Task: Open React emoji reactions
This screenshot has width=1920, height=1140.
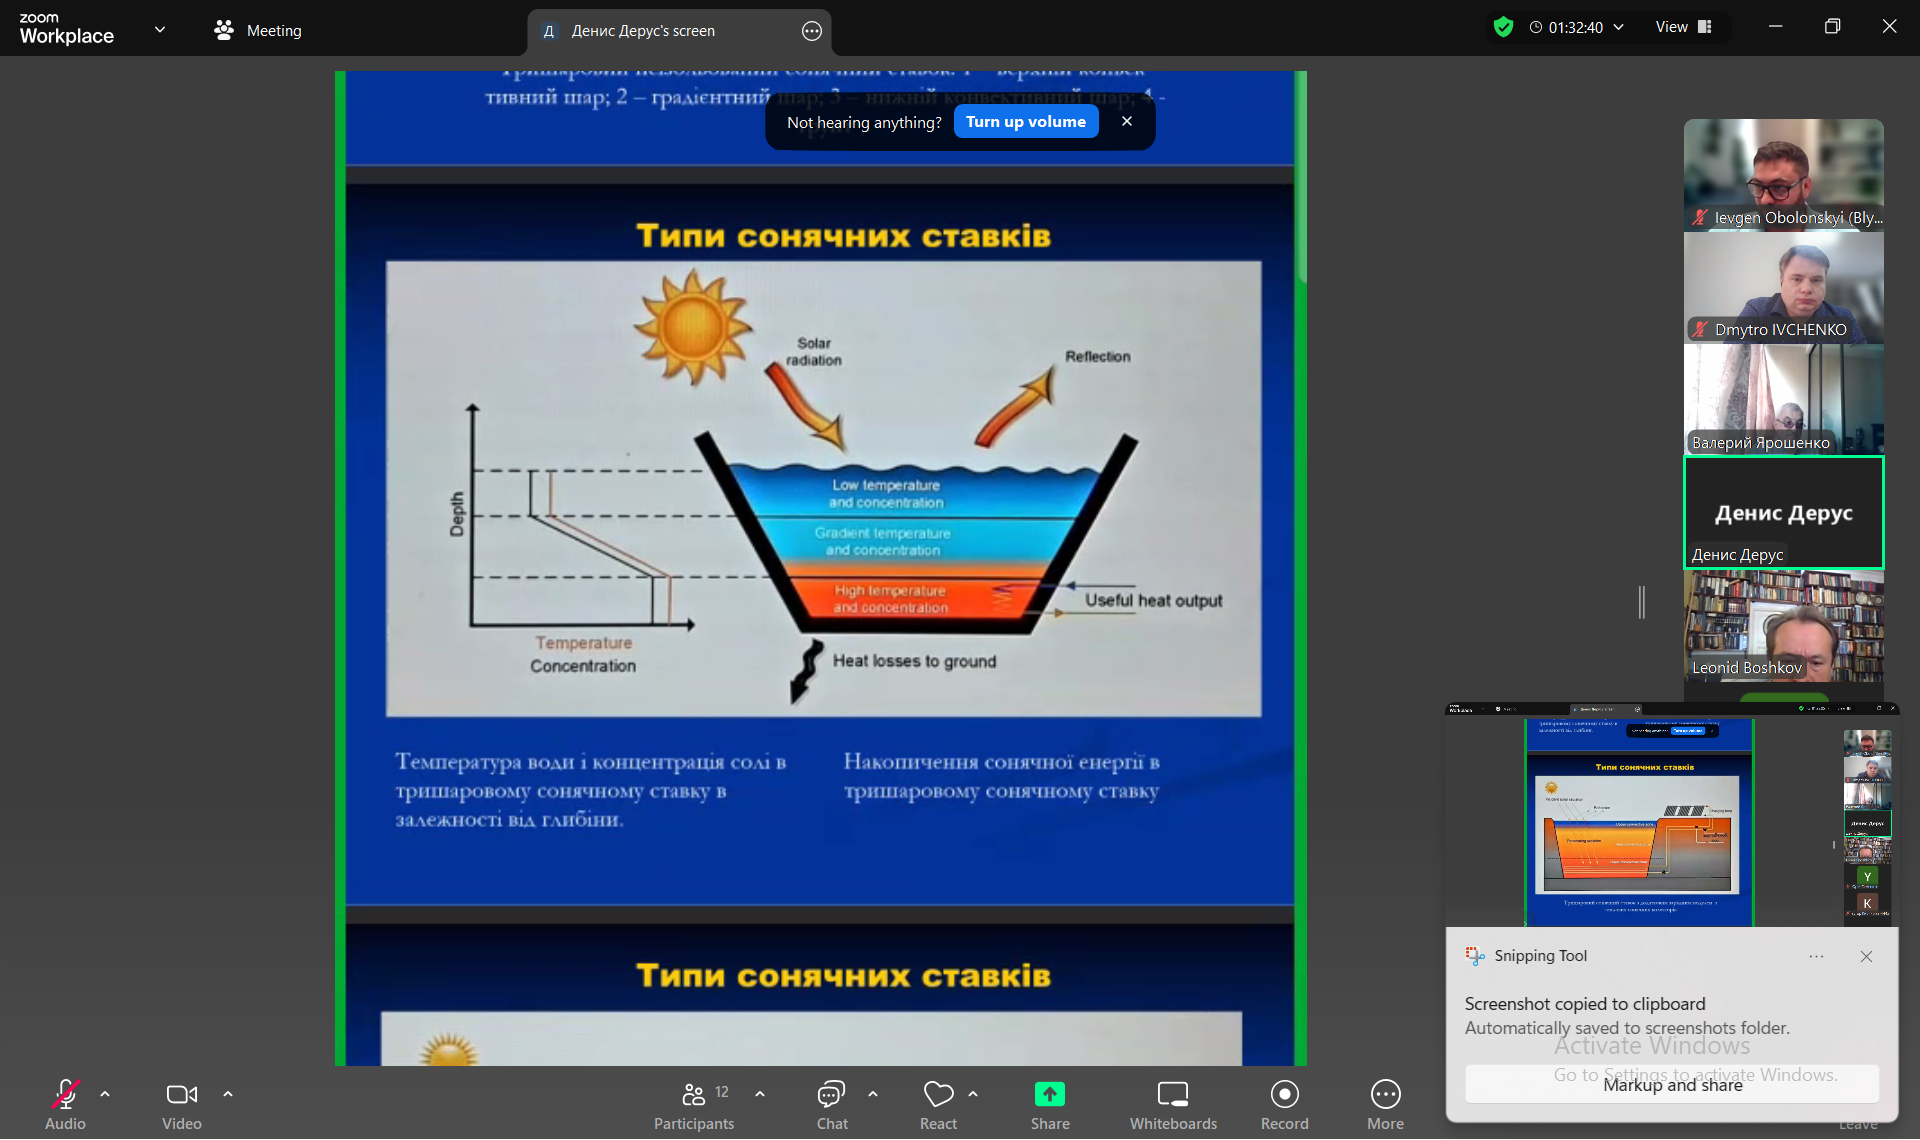Action: (x=938, y=1105)
